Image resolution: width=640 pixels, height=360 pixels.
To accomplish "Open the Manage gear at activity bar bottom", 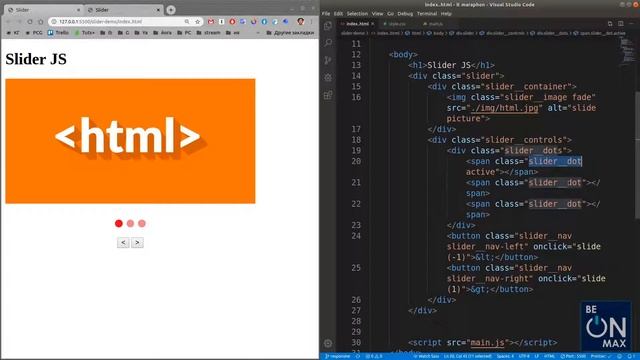I will click(x=328, y=343).
